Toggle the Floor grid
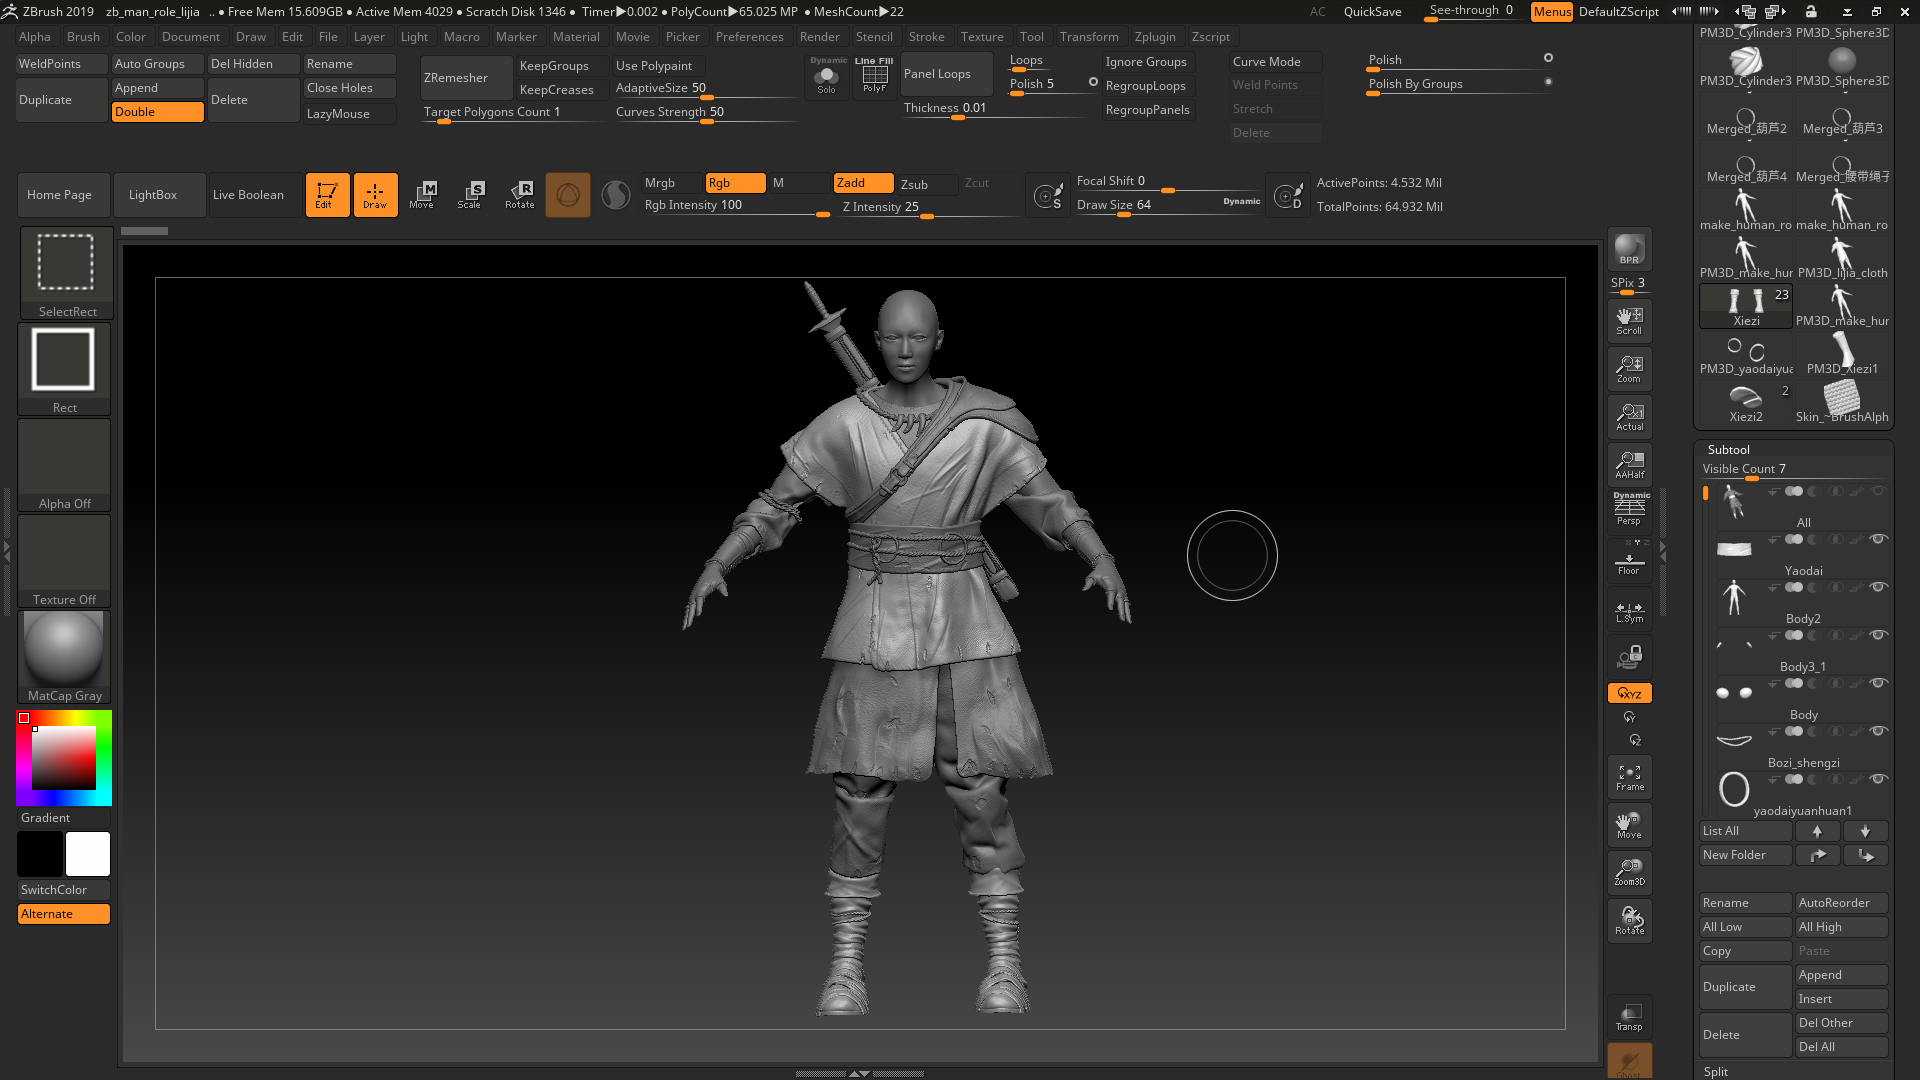This screenshot has width=1920, height=1080. (x=1629, y=561)
